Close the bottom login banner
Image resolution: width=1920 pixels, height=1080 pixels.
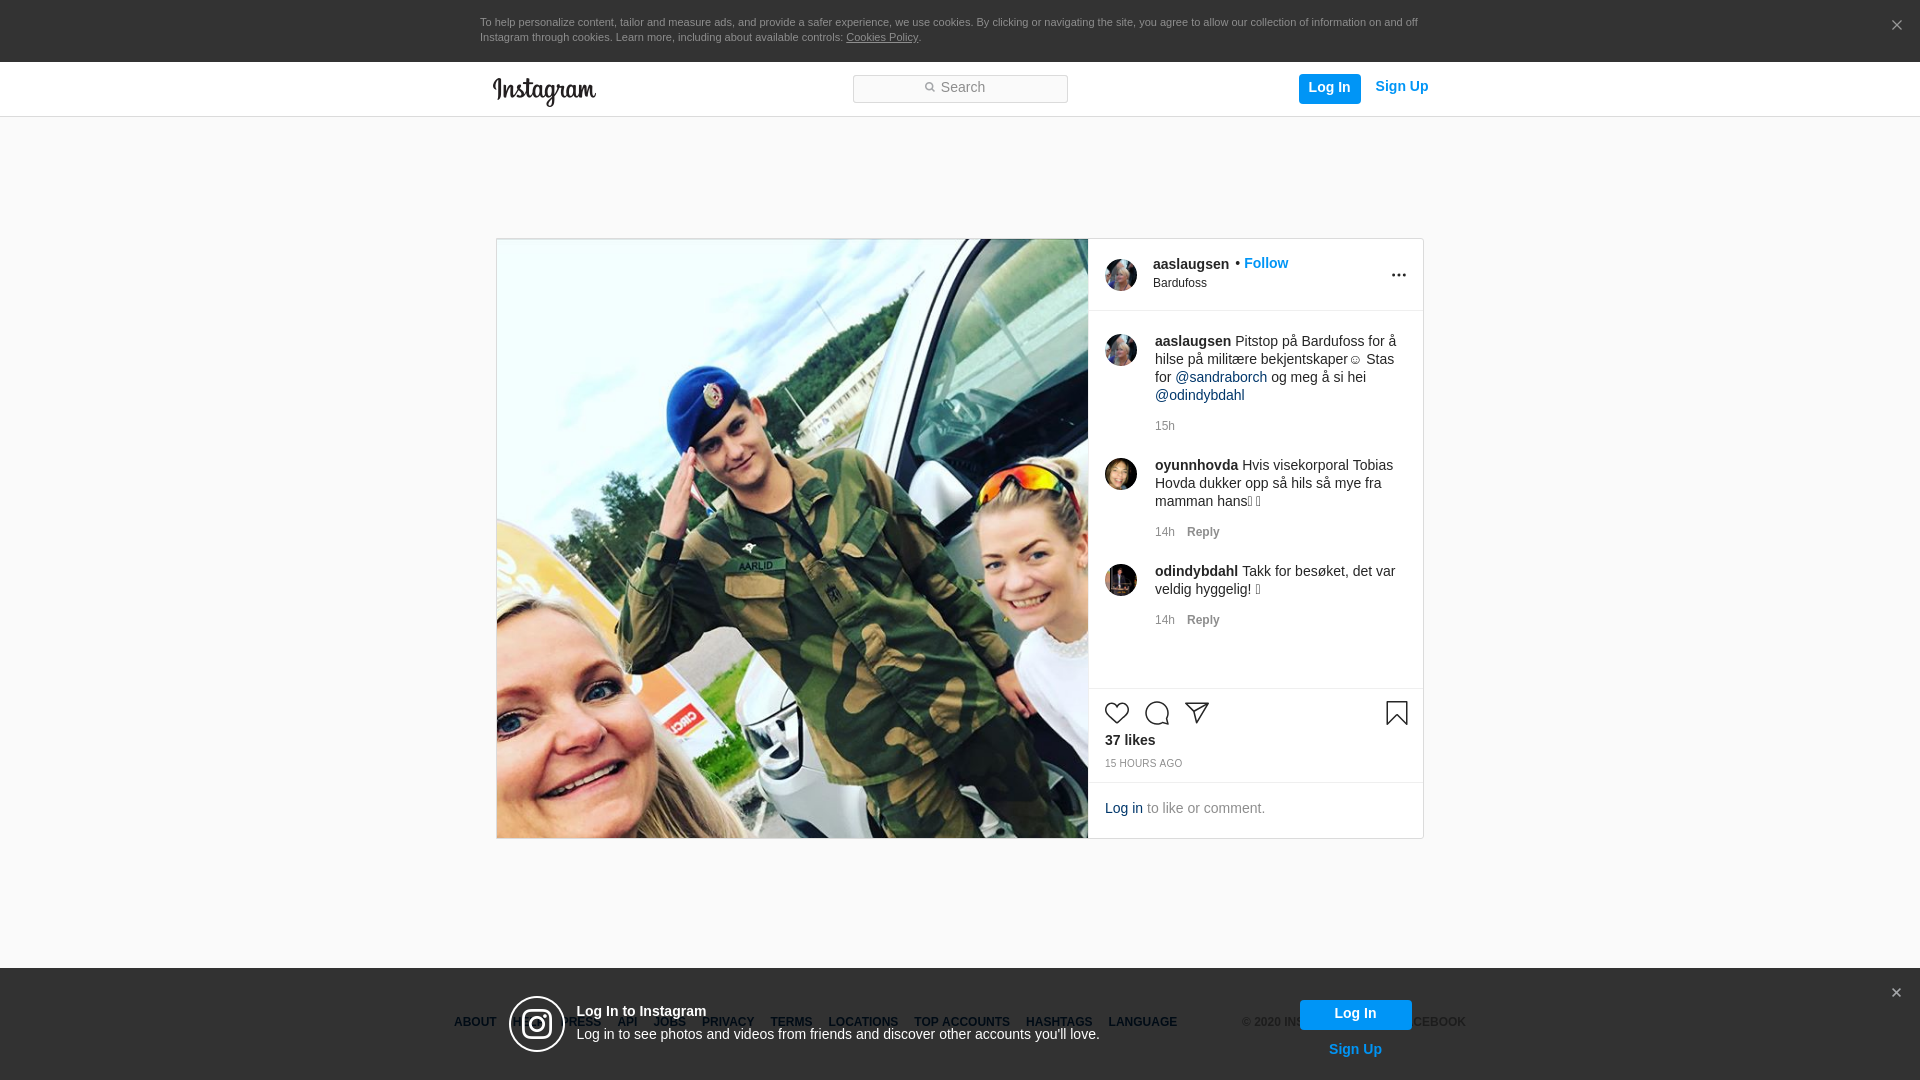click(x=1895, y=993)
